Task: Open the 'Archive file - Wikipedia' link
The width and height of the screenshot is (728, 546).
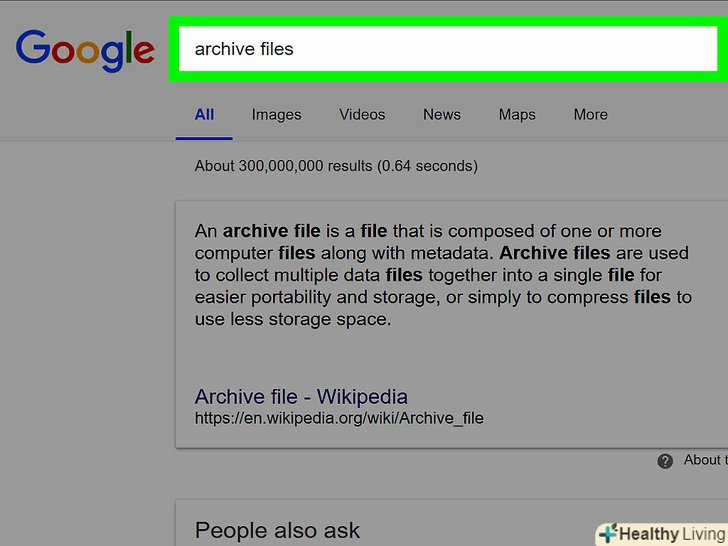Action: coord(301,396)
